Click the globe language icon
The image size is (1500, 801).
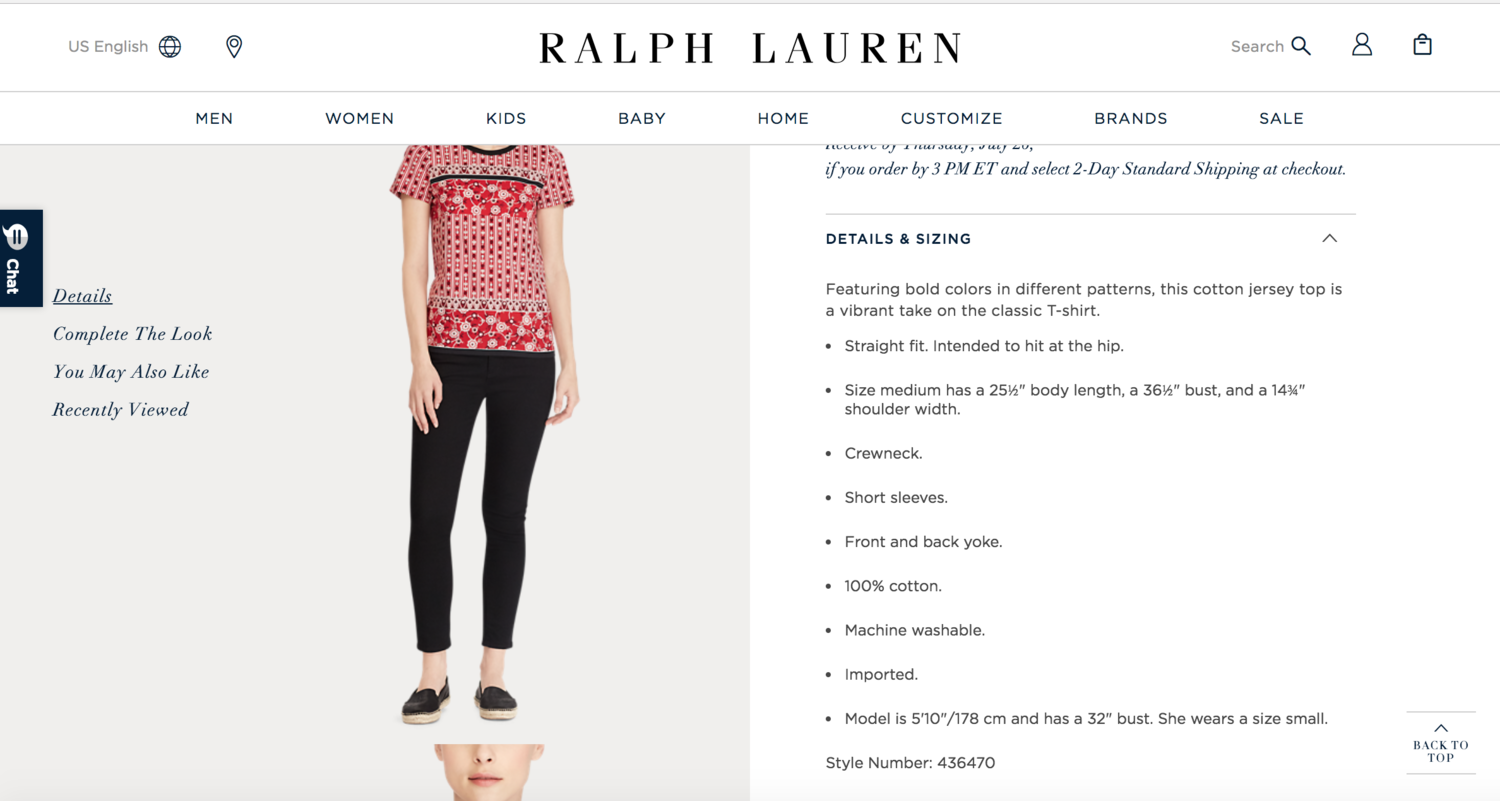pos(170,46)
